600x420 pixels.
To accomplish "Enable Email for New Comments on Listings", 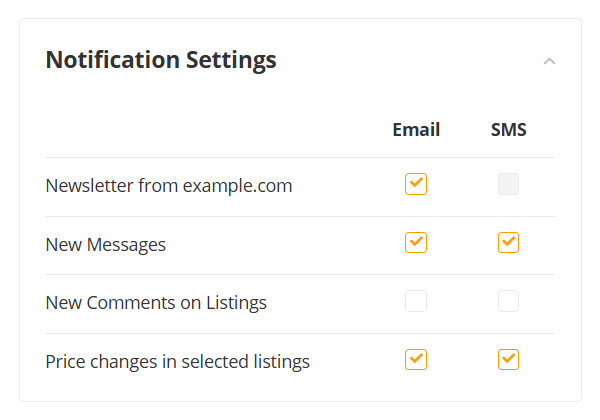I will tap(416, 301).
